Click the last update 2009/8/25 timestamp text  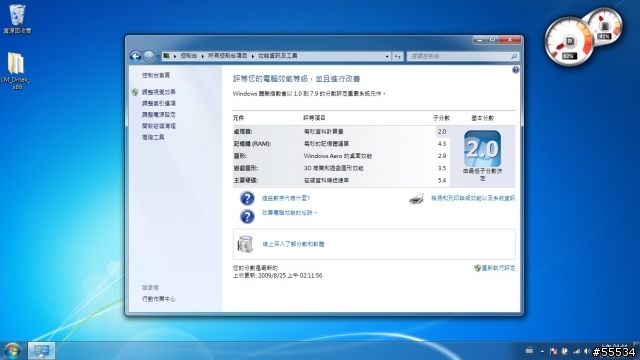click(278, 276)
